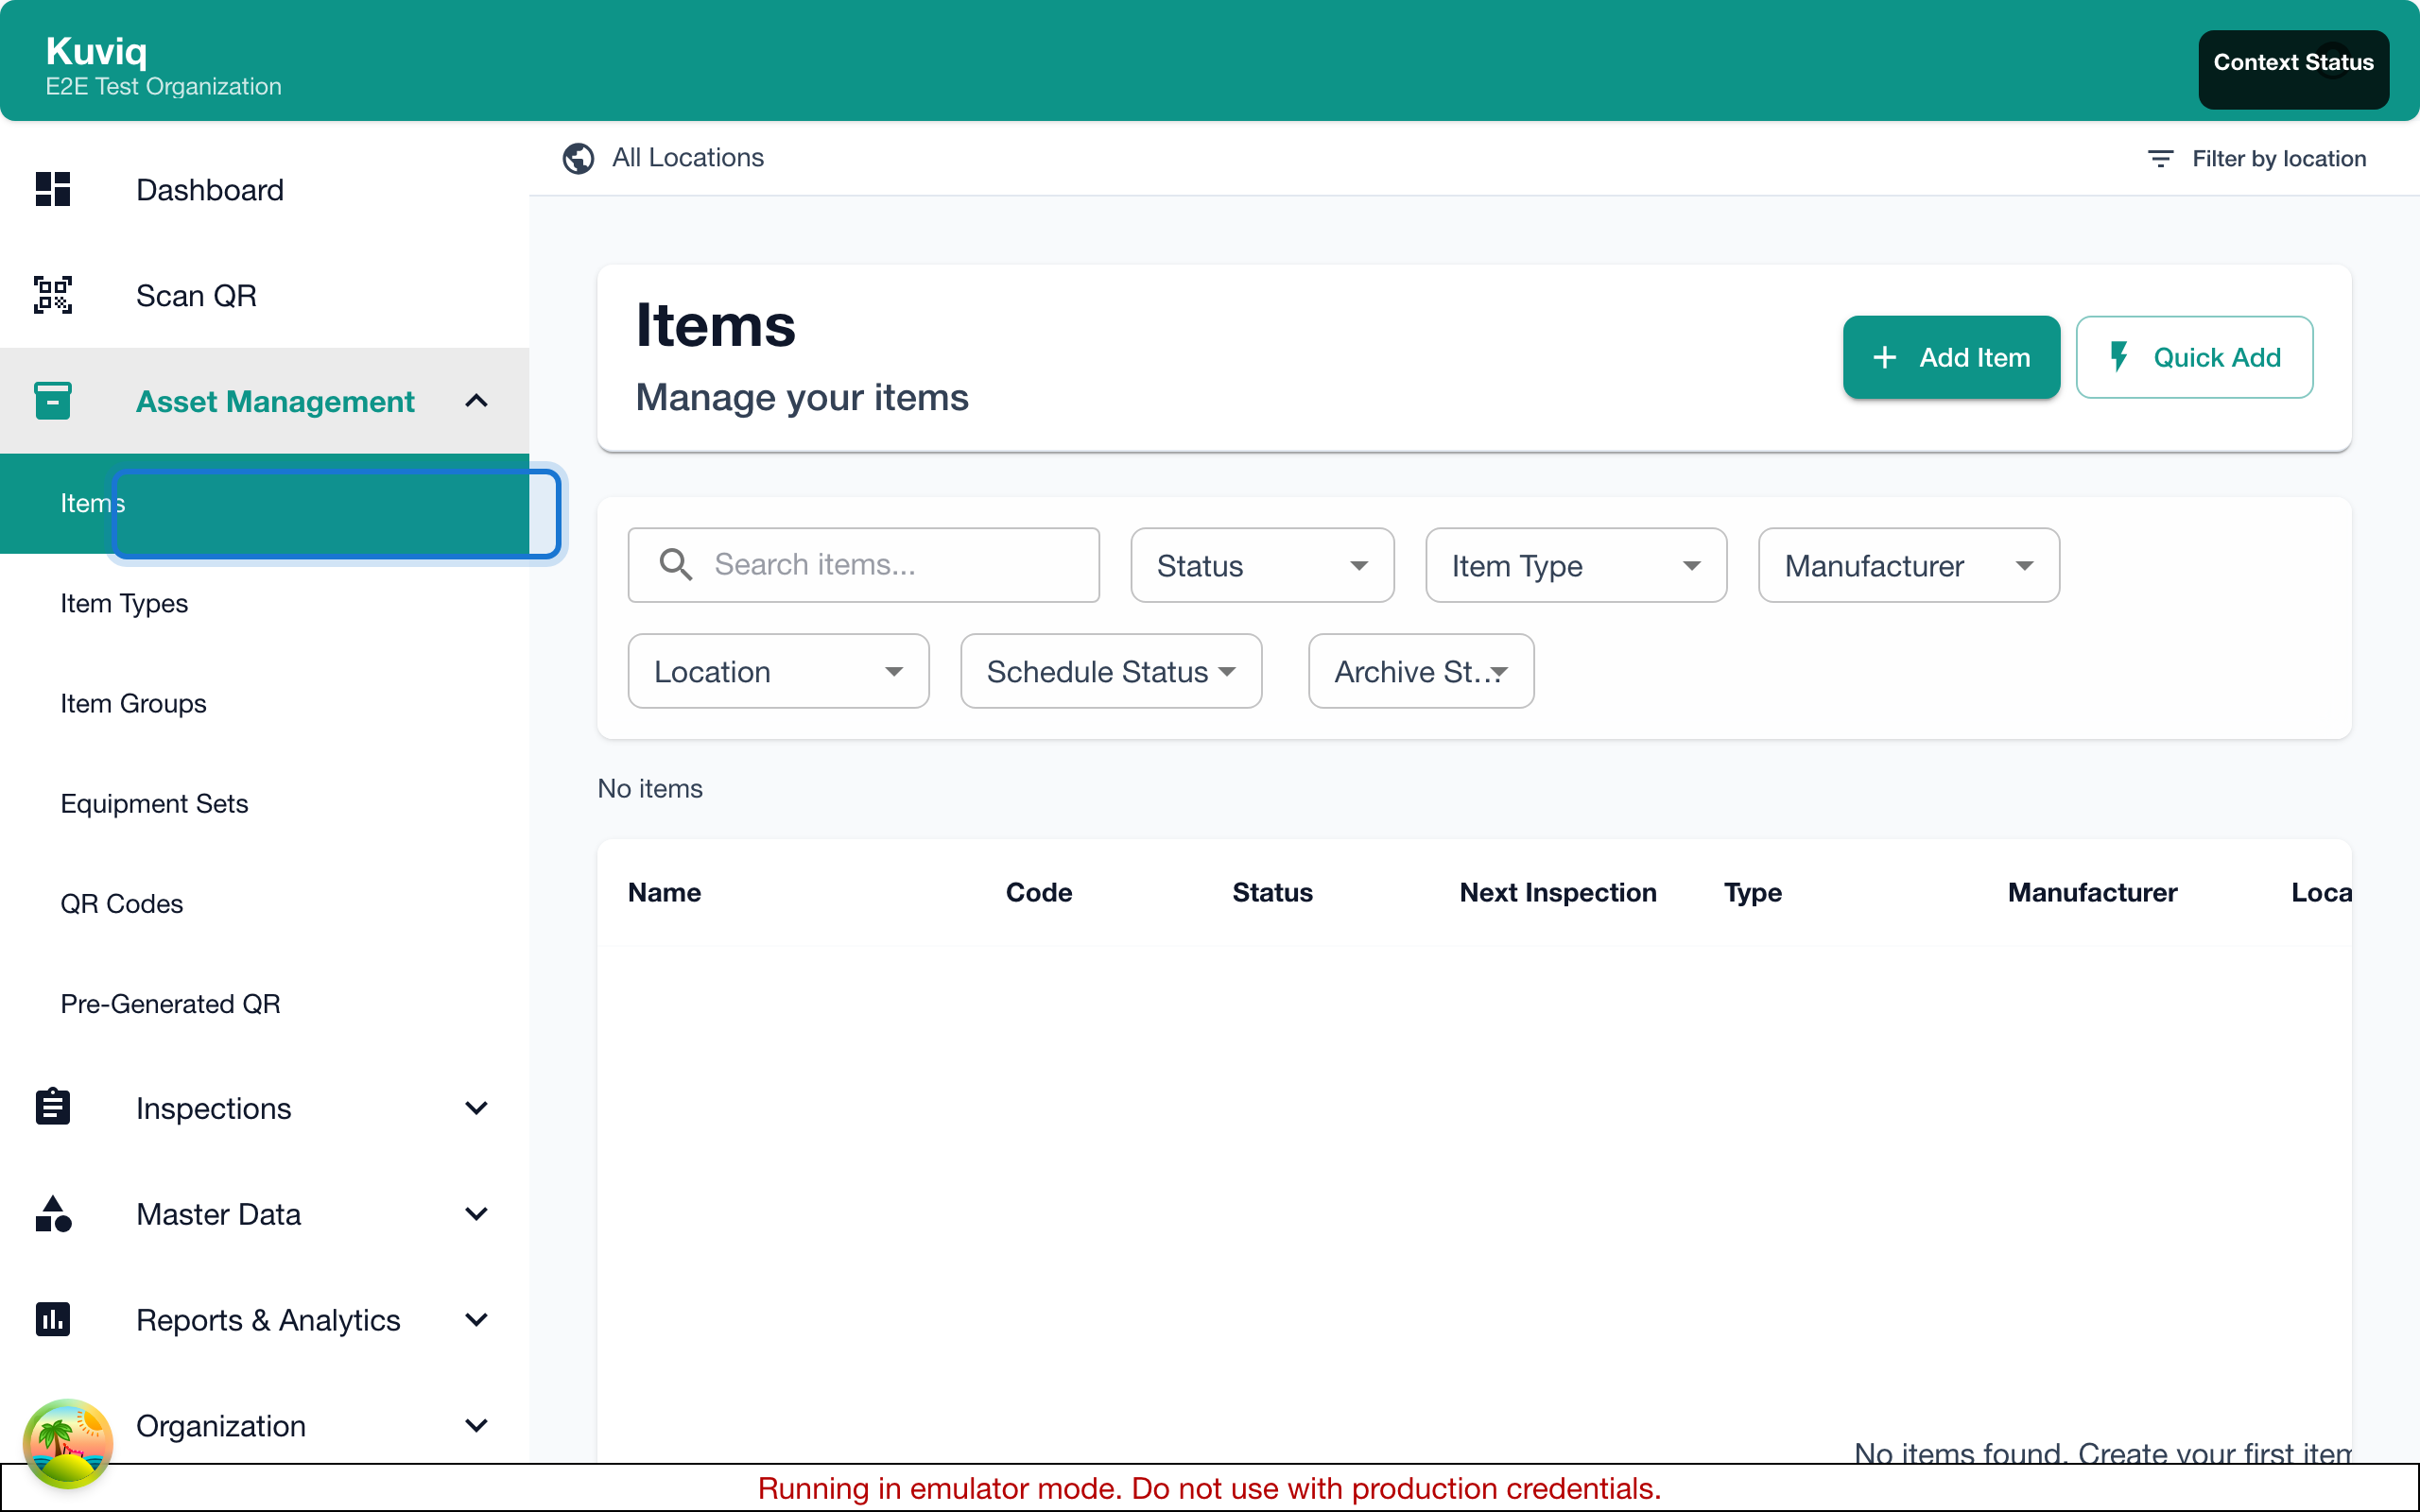Open the Manufacturer filter dropdown
The image size is (2420, 1512).
(1908, 565)
